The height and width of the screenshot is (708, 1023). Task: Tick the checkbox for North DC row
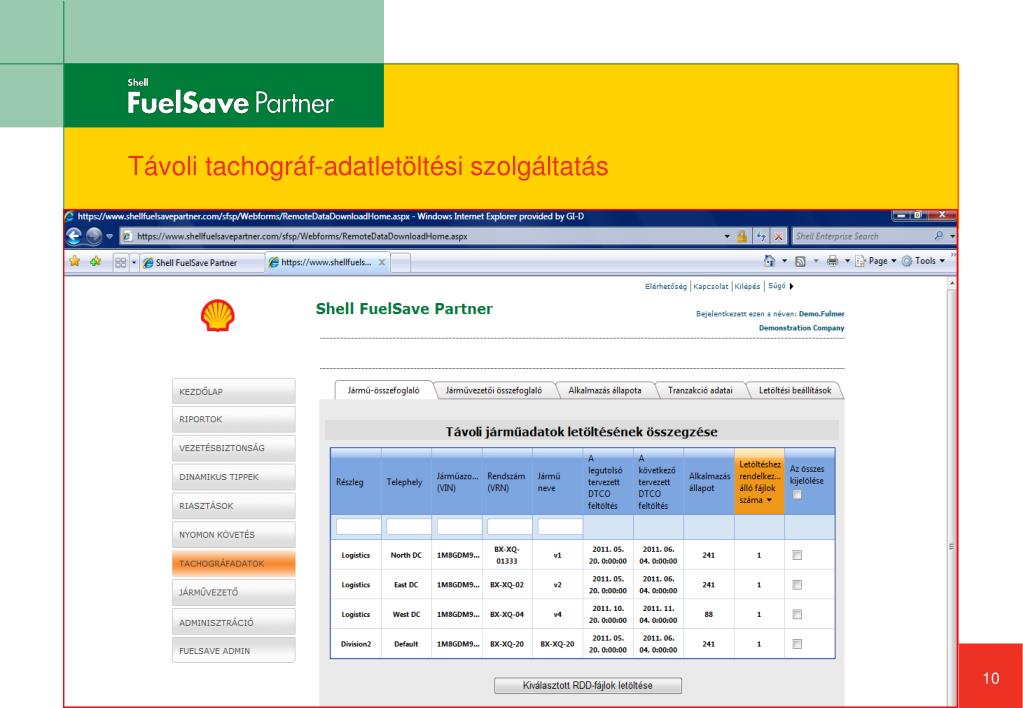click(797, 555)
